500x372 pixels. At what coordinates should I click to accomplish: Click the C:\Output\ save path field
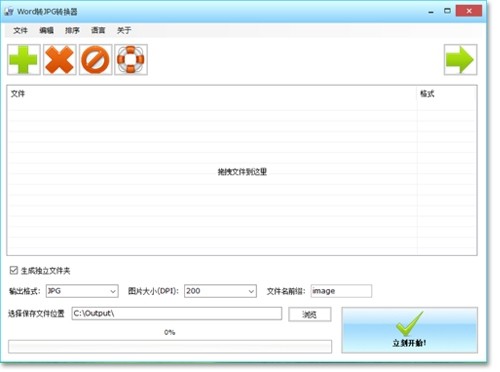click(x=177, y=314)
